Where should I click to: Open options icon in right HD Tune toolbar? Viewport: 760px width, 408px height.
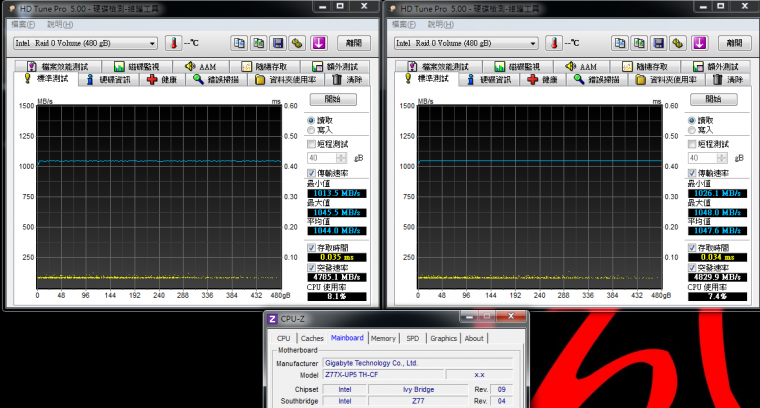(675, 43)
